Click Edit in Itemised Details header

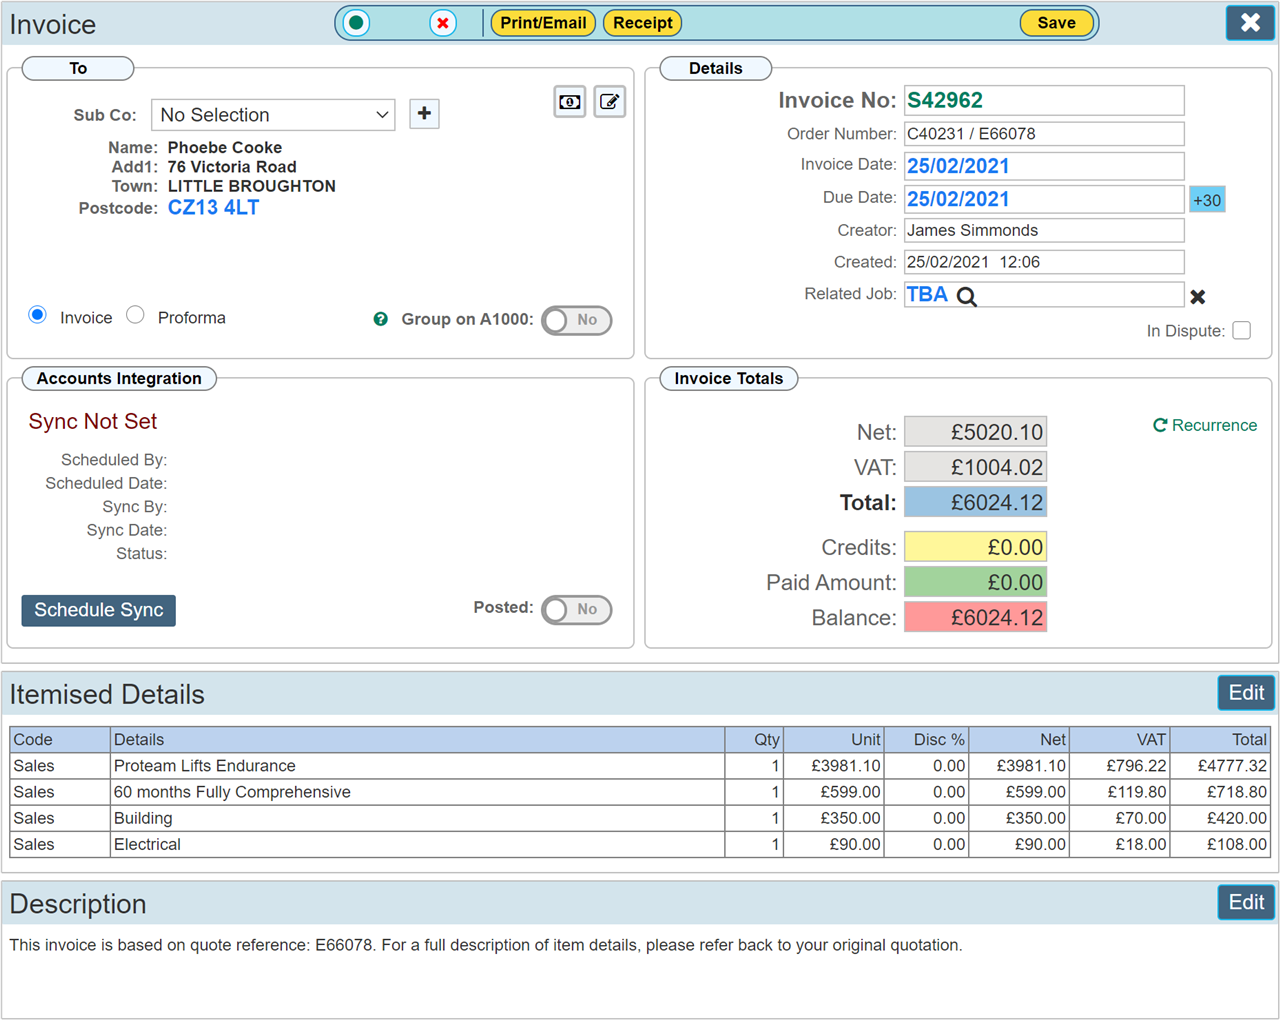tap(1246, 693)
